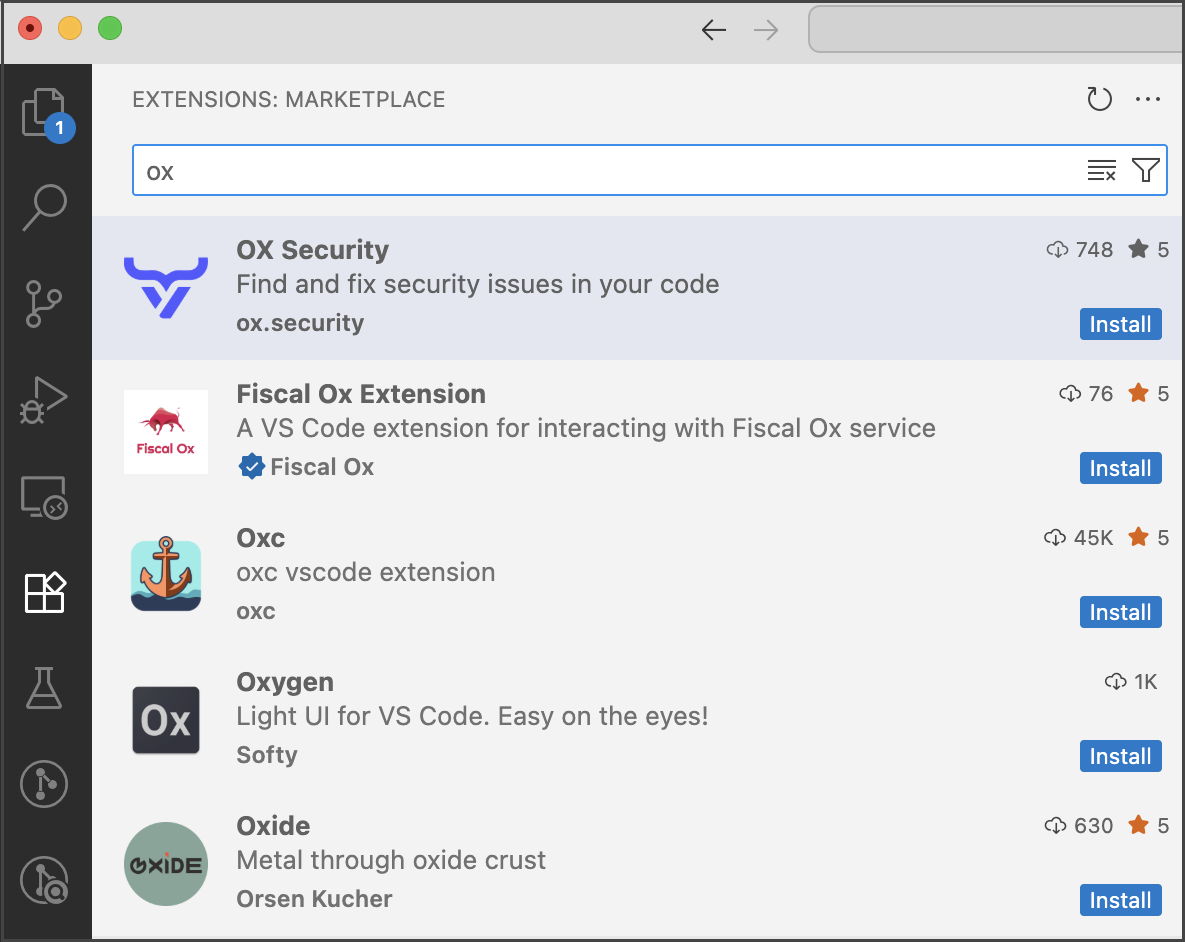Open Views and More Actions menu
This screenshot has width=1185, height=942.
point(1148,99)
